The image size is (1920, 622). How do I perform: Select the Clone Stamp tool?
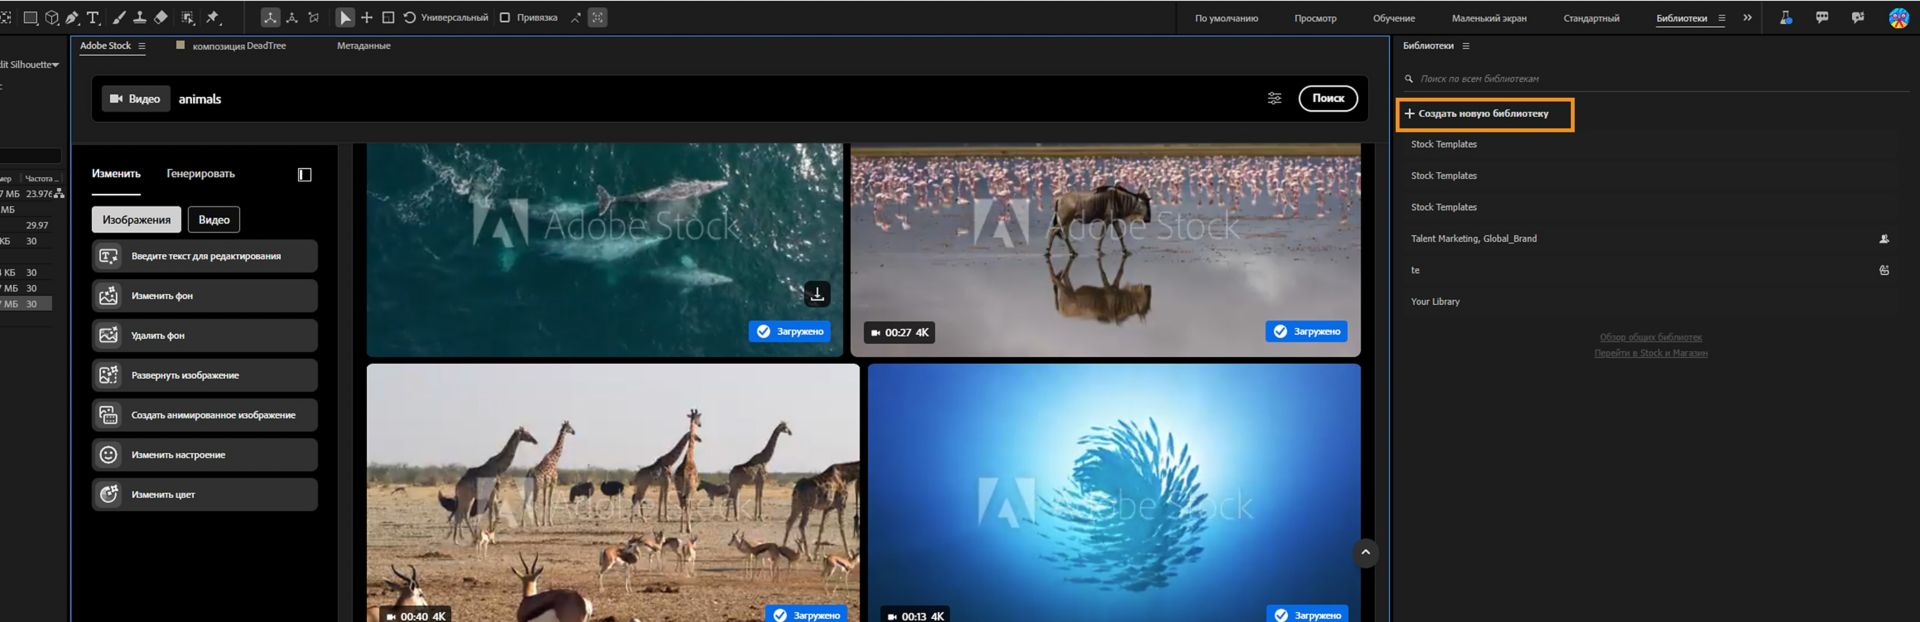[140, 18]
